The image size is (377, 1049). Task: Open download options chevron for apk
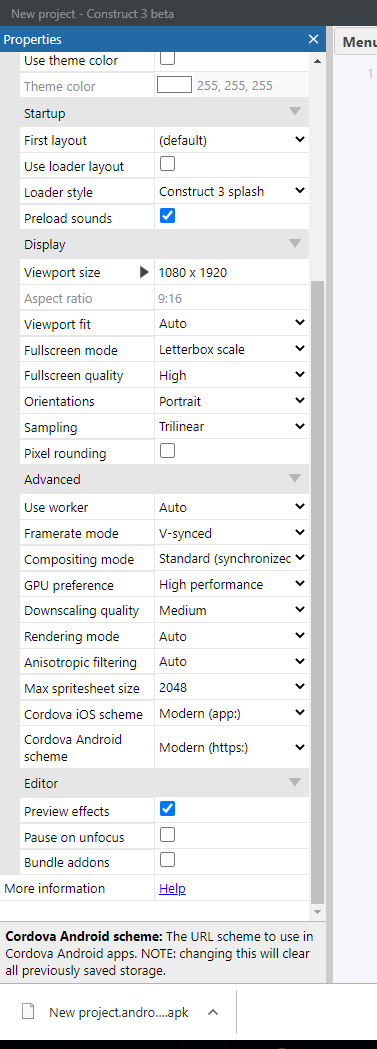point(213,1012)
